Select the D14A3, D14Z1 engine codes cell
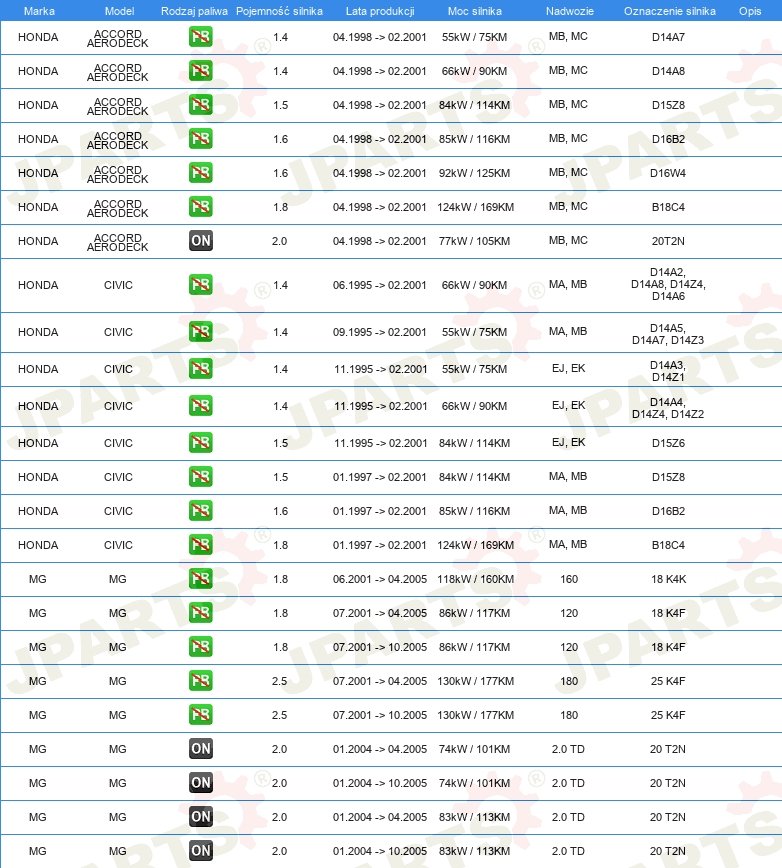 pyautogui.click(x=668, y=371)
